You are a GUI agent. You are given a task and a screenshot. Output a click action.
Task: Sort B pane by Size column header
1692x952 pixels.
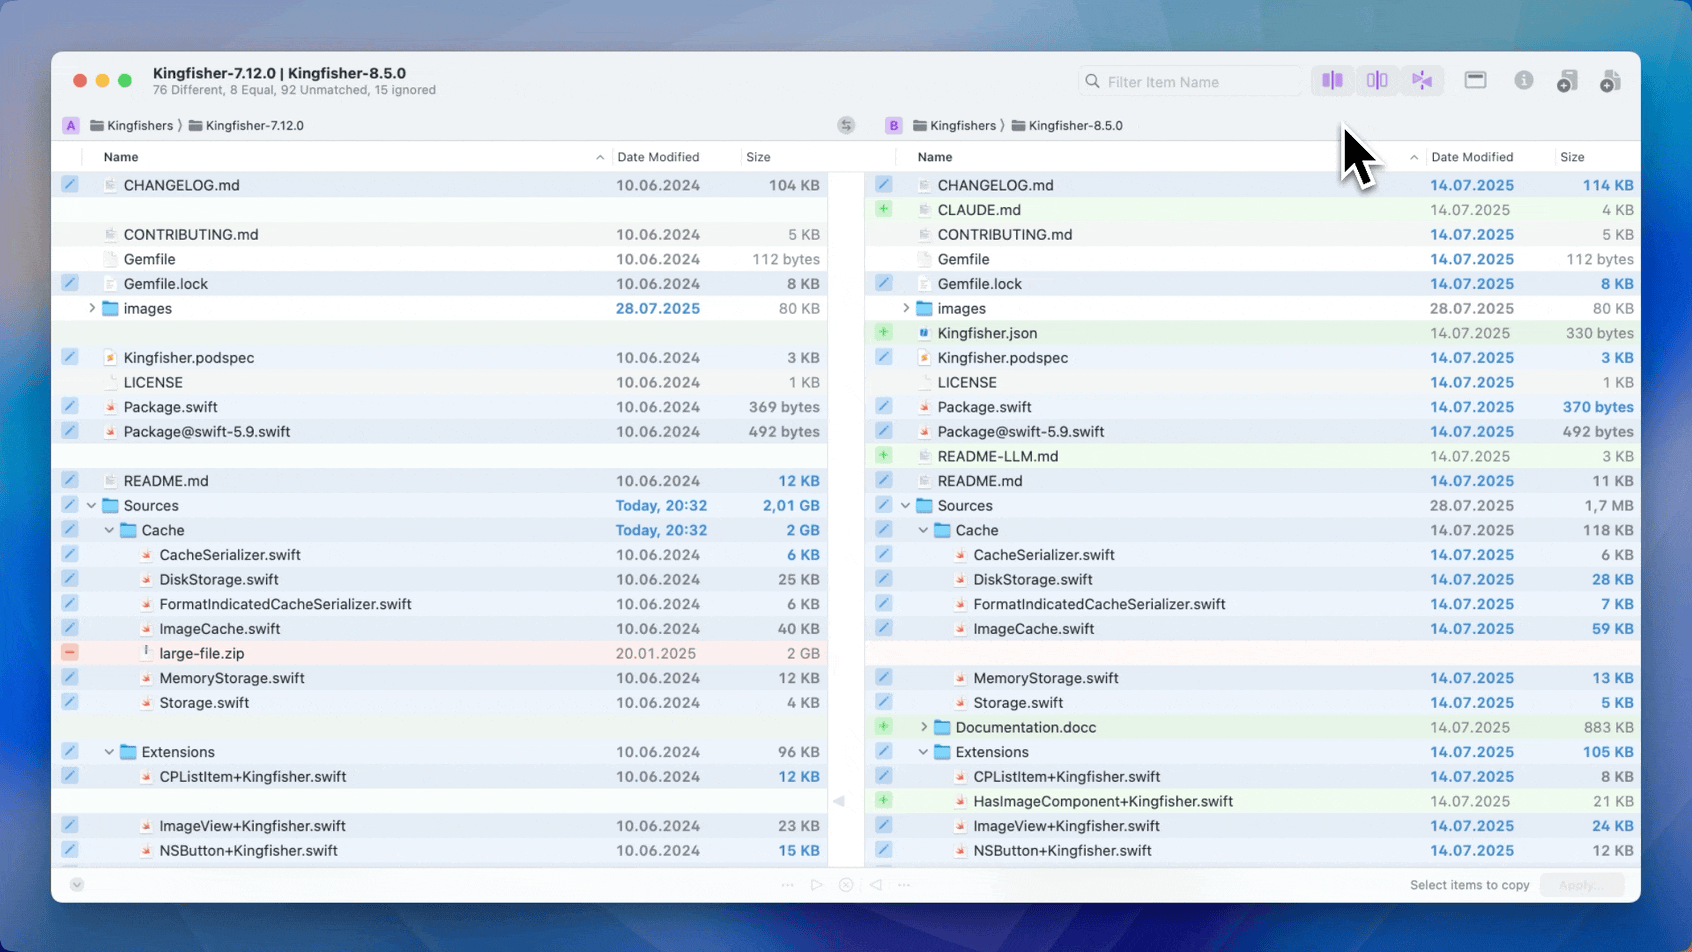click(x=1597, y=157)
